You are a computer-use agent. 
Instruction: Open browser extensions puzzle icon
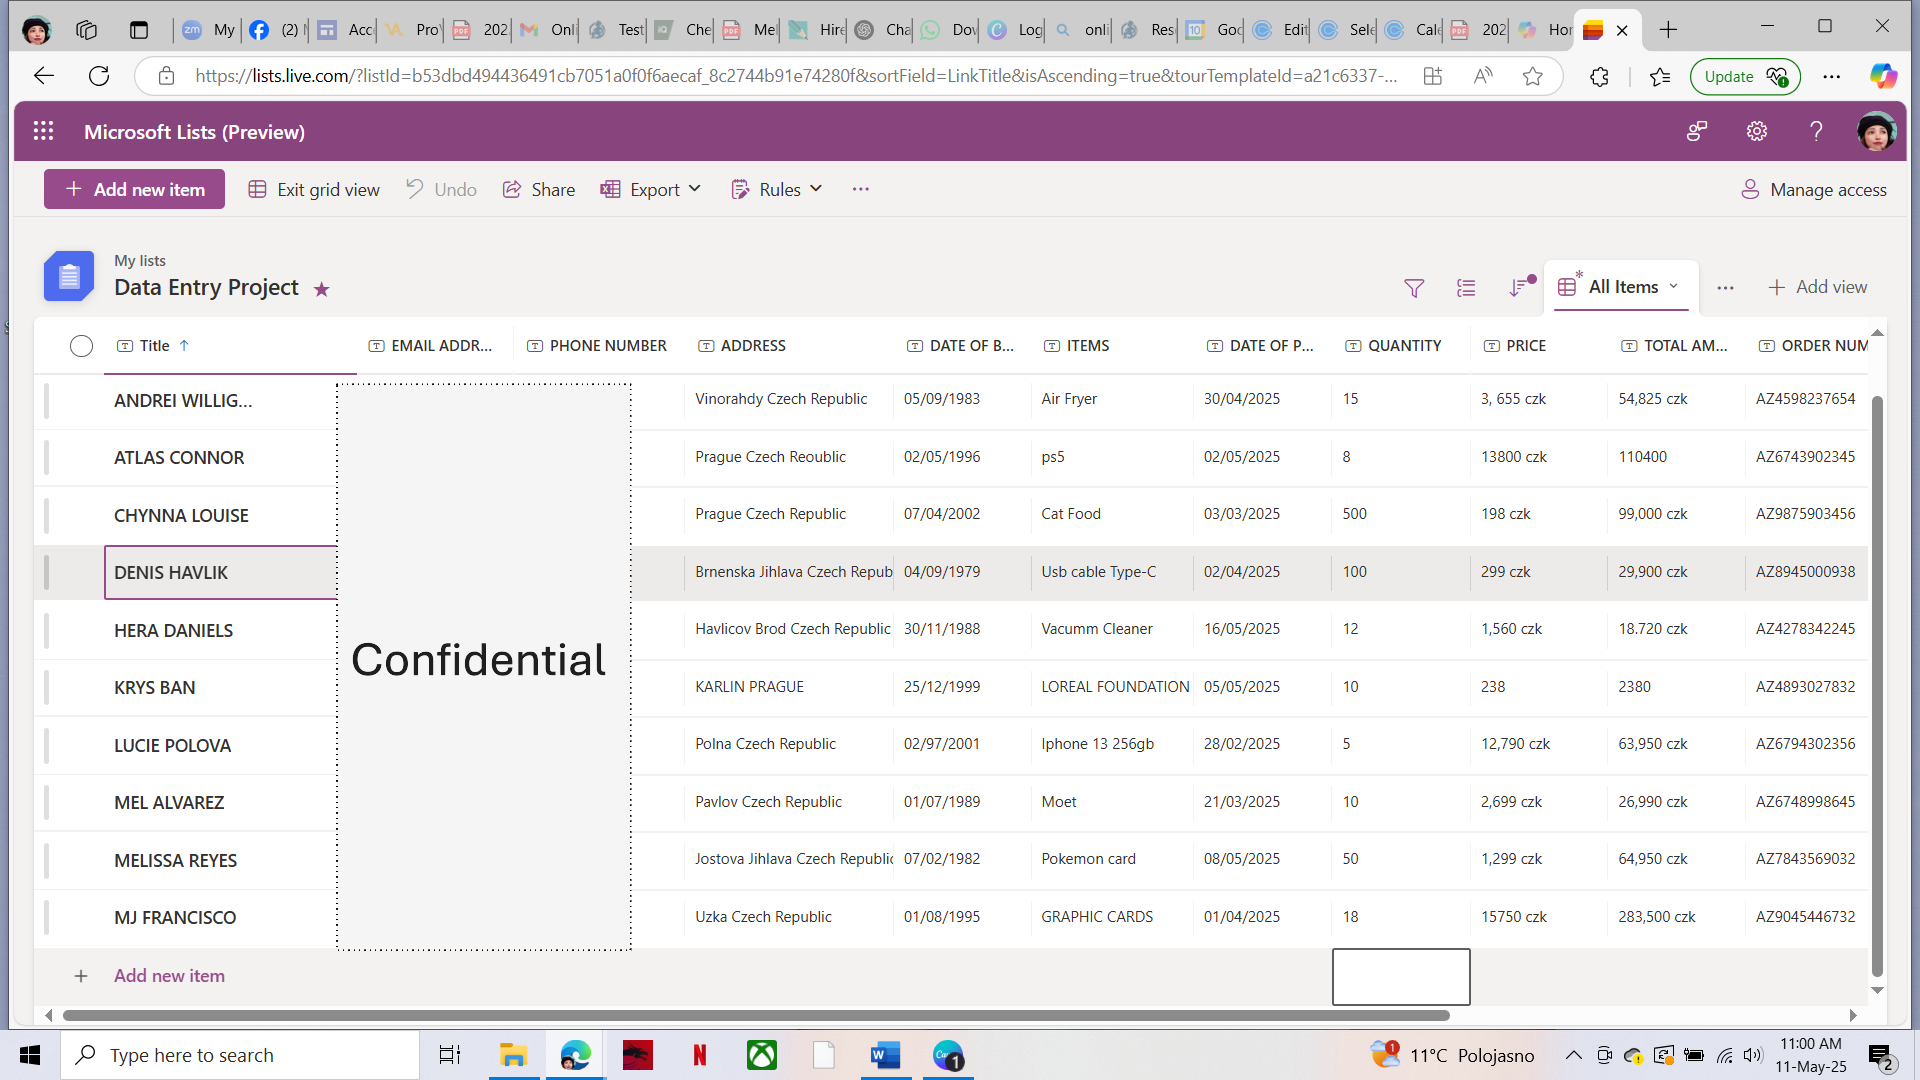pyautogui.click(x=1599, y=76)
